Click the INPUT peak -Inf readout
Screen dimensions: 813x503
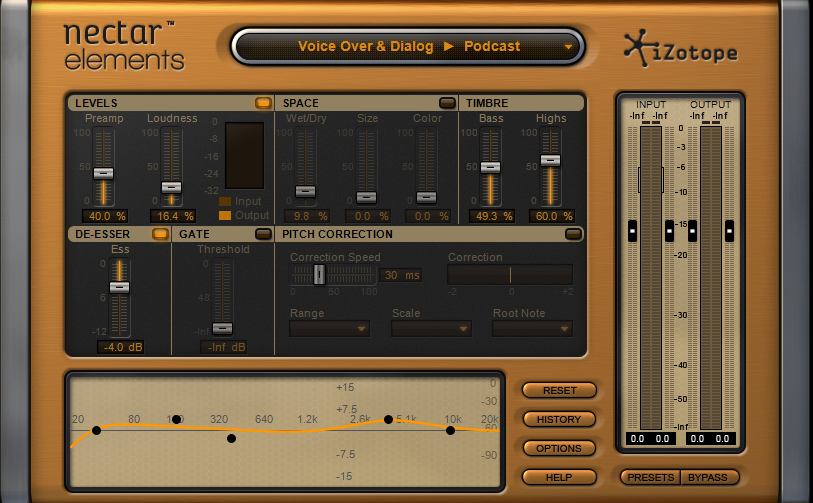(x=649, y=116)
